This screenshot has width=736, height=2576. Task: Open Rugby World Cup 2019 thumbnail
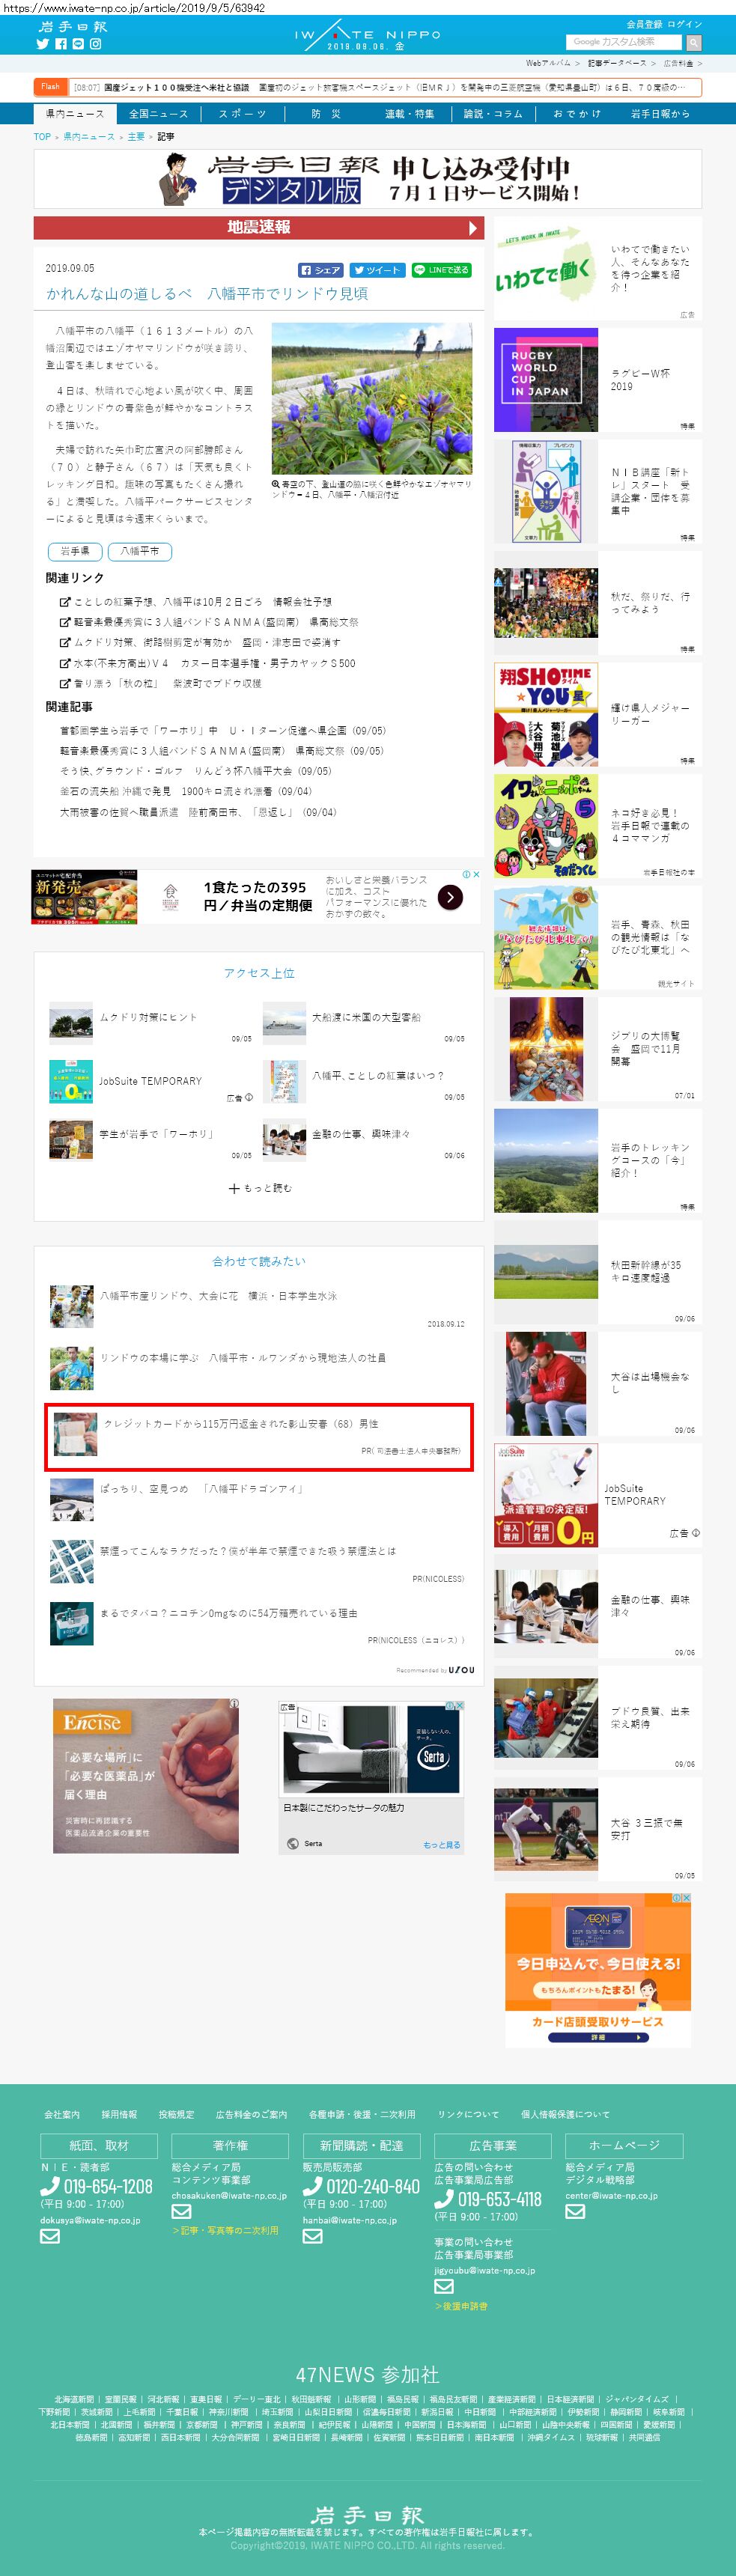[x=546, y=380]
